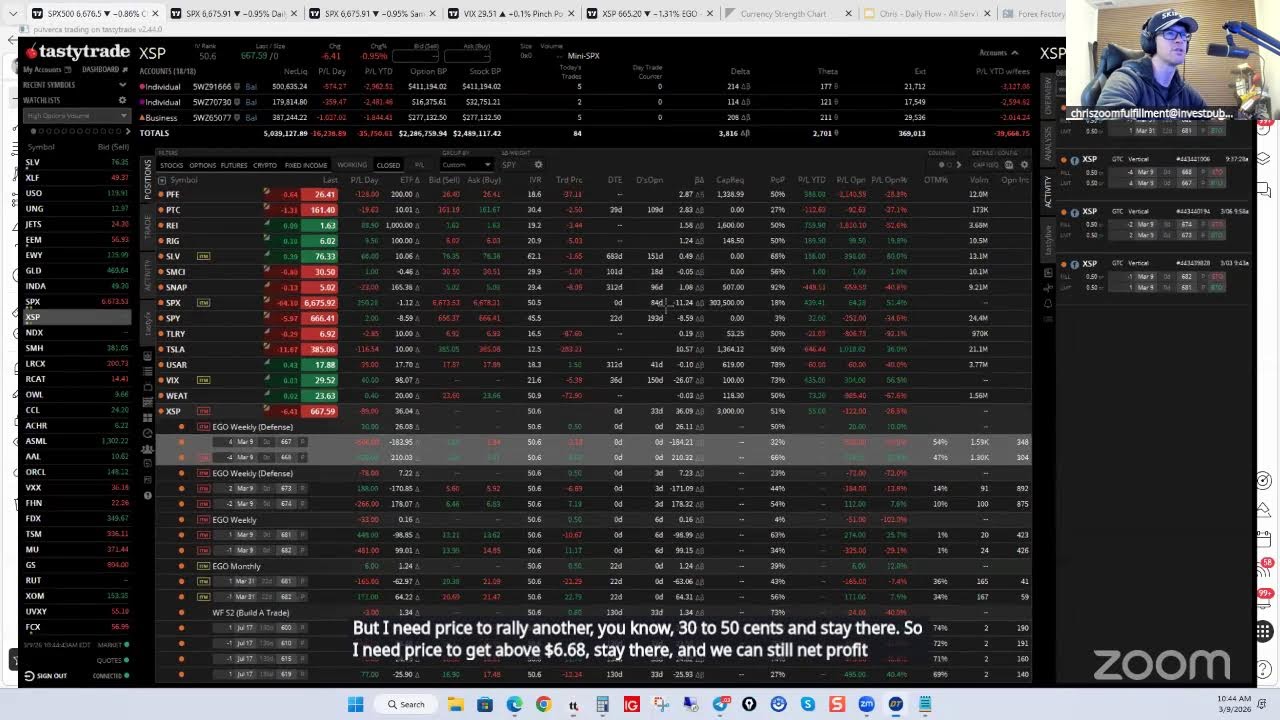The height and width of the screenshot is (720, 1280).
Task: Open the watchlists settings gear
Action: click(x=123, y=100)
